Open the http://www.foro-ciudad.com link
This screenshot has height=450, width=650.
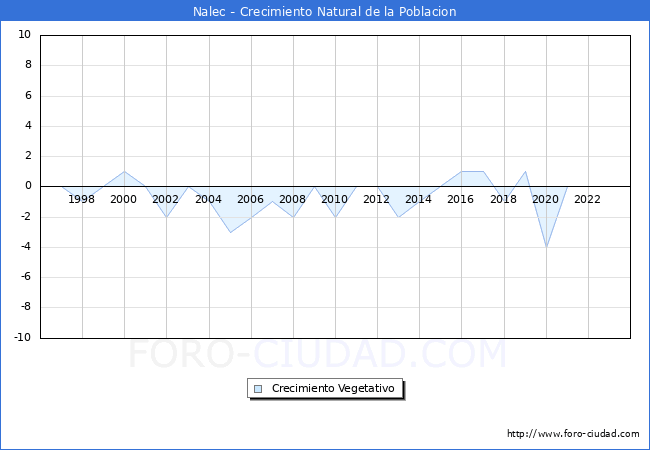point(573,433)
